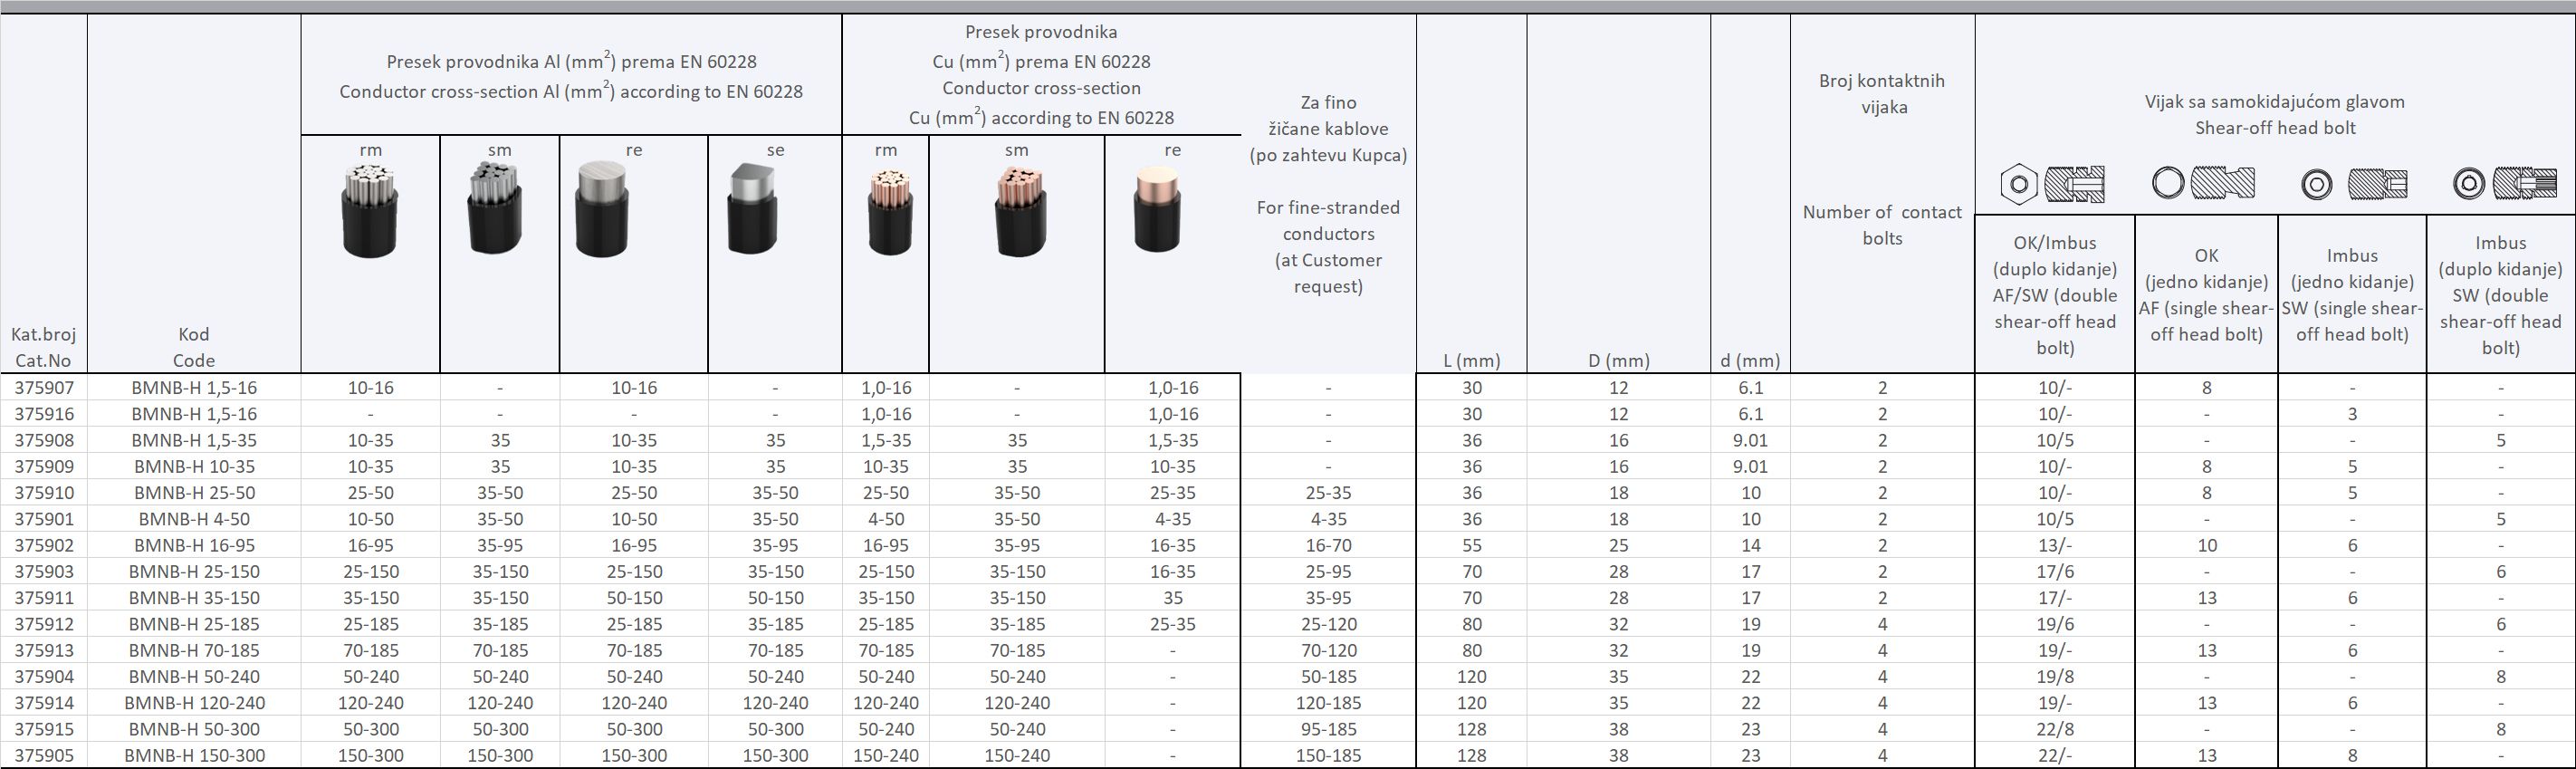Click the OK/Imbus double shear-off bolt icon
The height and width of the screenshot is (769, 2576).
point(2053,184)
